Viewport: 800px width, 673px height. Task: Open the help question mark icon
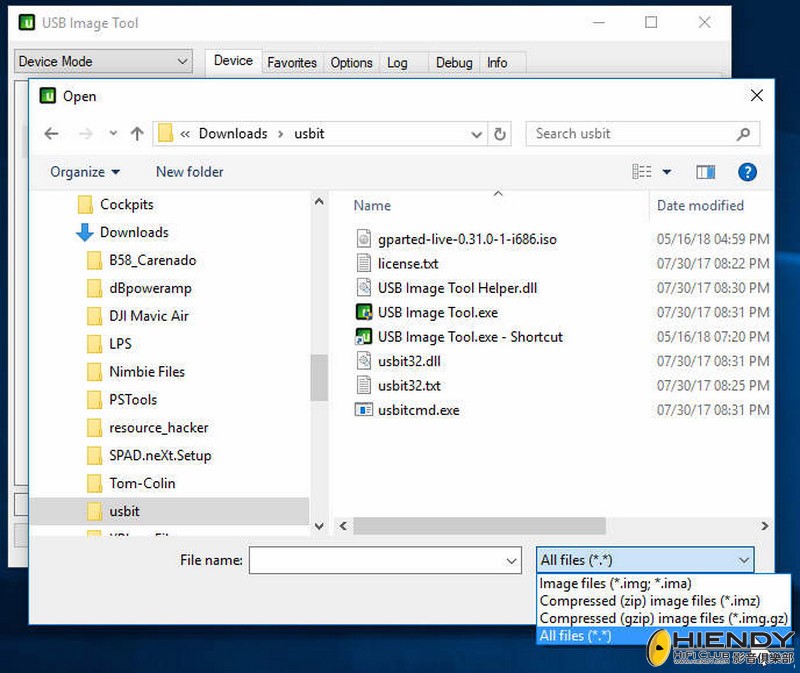pos(747,172)
